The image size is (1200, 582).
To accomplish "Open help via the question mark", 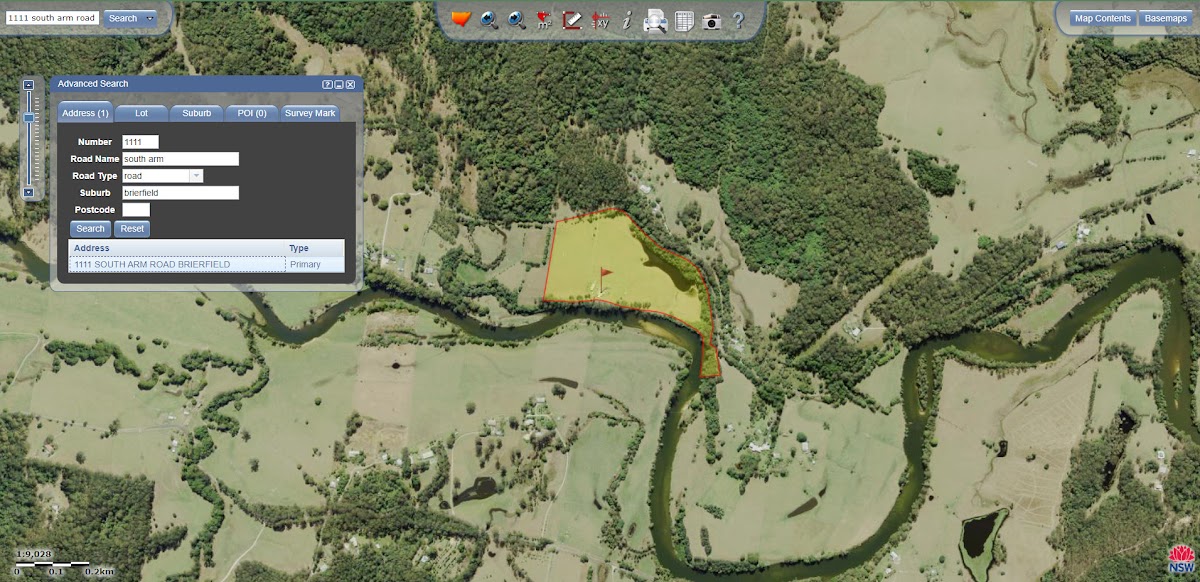I will point(738,19).
